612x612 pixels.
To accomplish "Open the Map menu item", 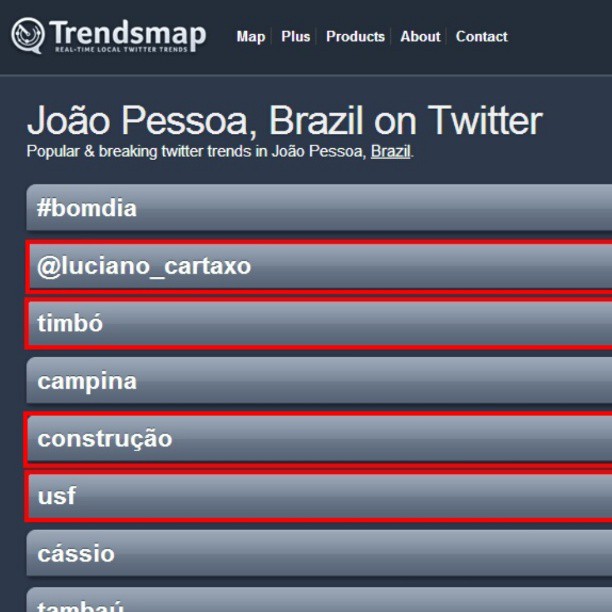I will point(251,37).
